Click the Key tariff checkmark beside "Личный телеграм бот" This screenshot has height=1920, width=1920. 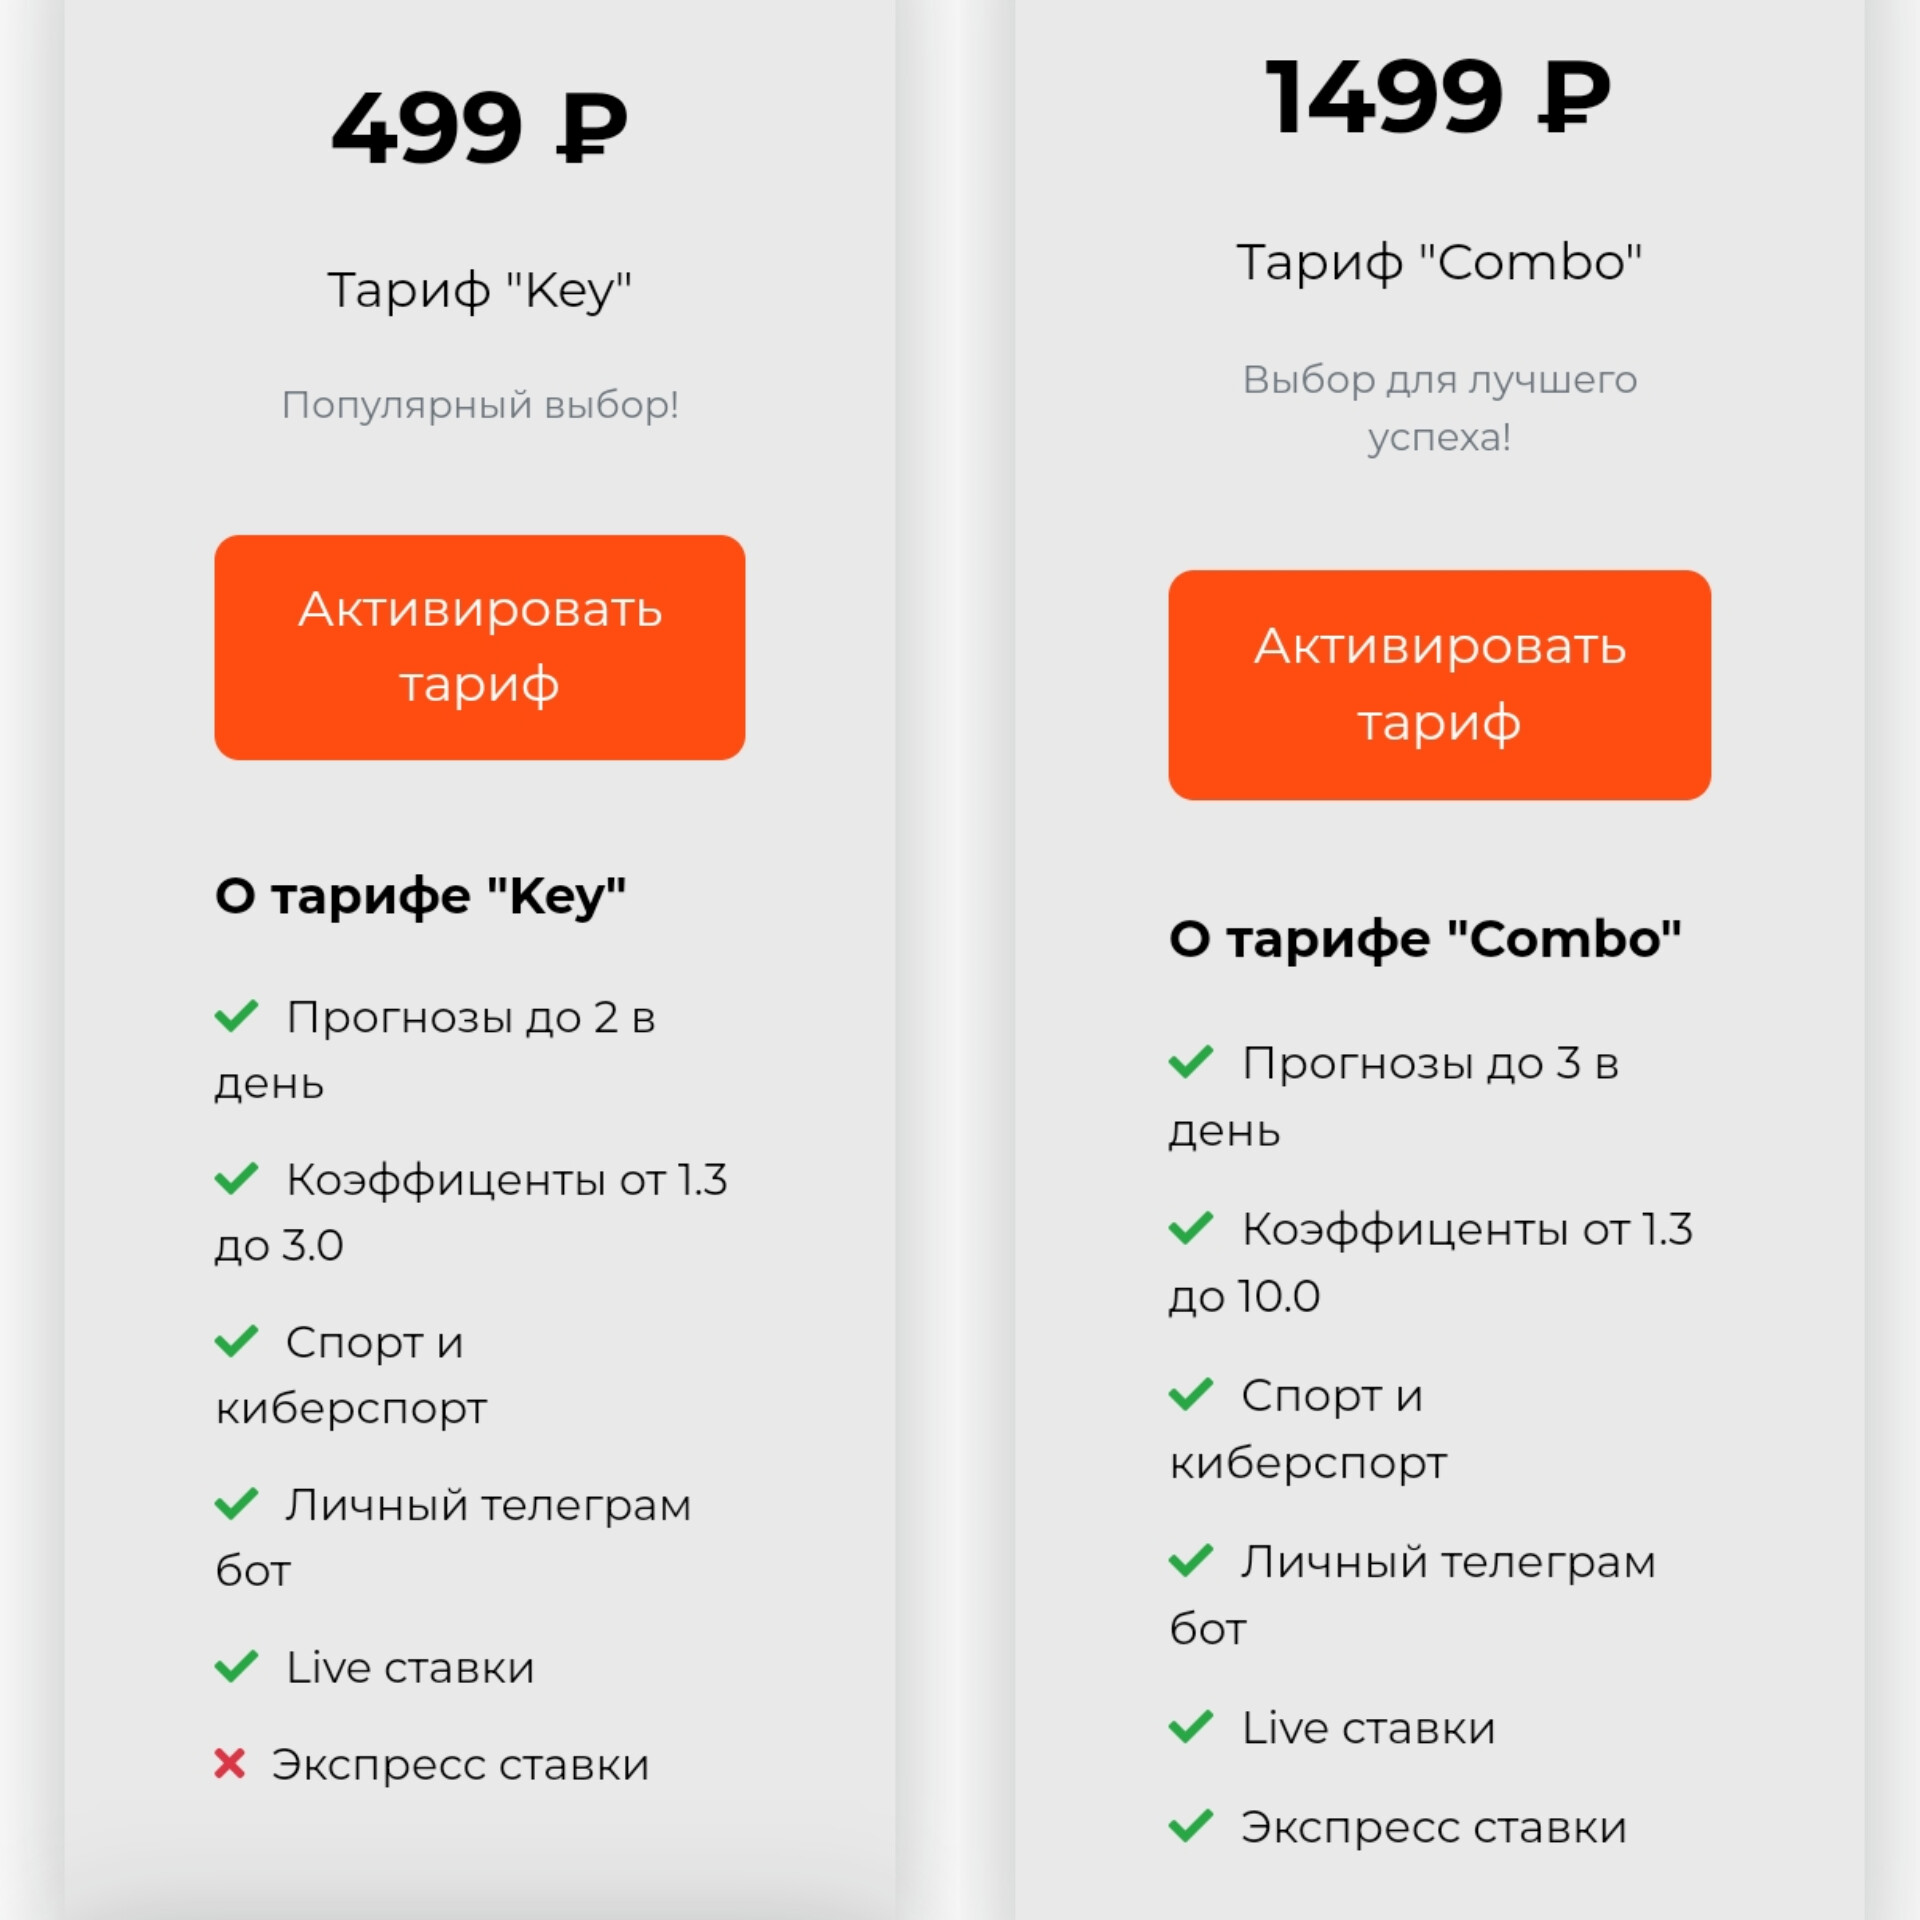[x=237, y=1503]
